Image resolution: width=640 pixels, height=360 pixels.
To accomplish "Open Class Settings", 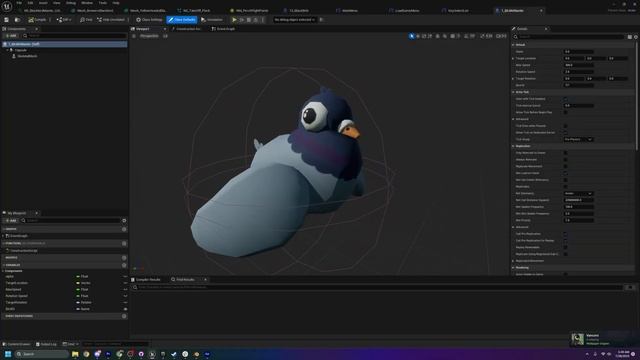I will click(x=149, y=20).
